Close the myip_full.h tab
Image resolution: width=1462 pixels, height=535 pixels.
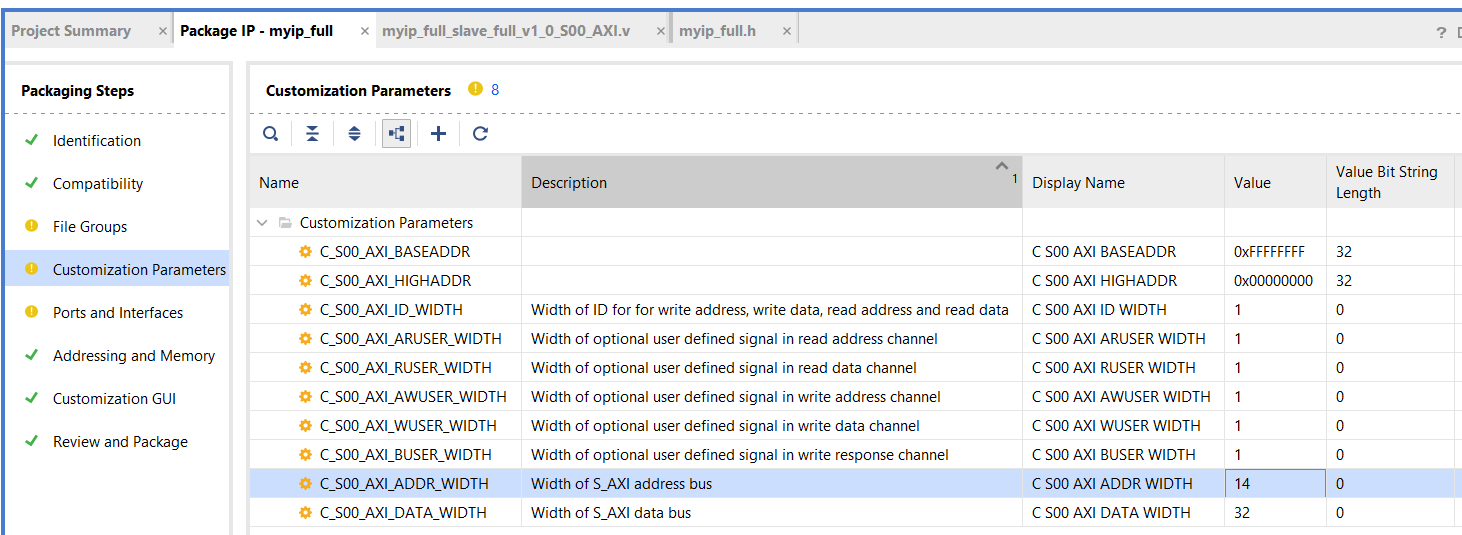[786, 31]
